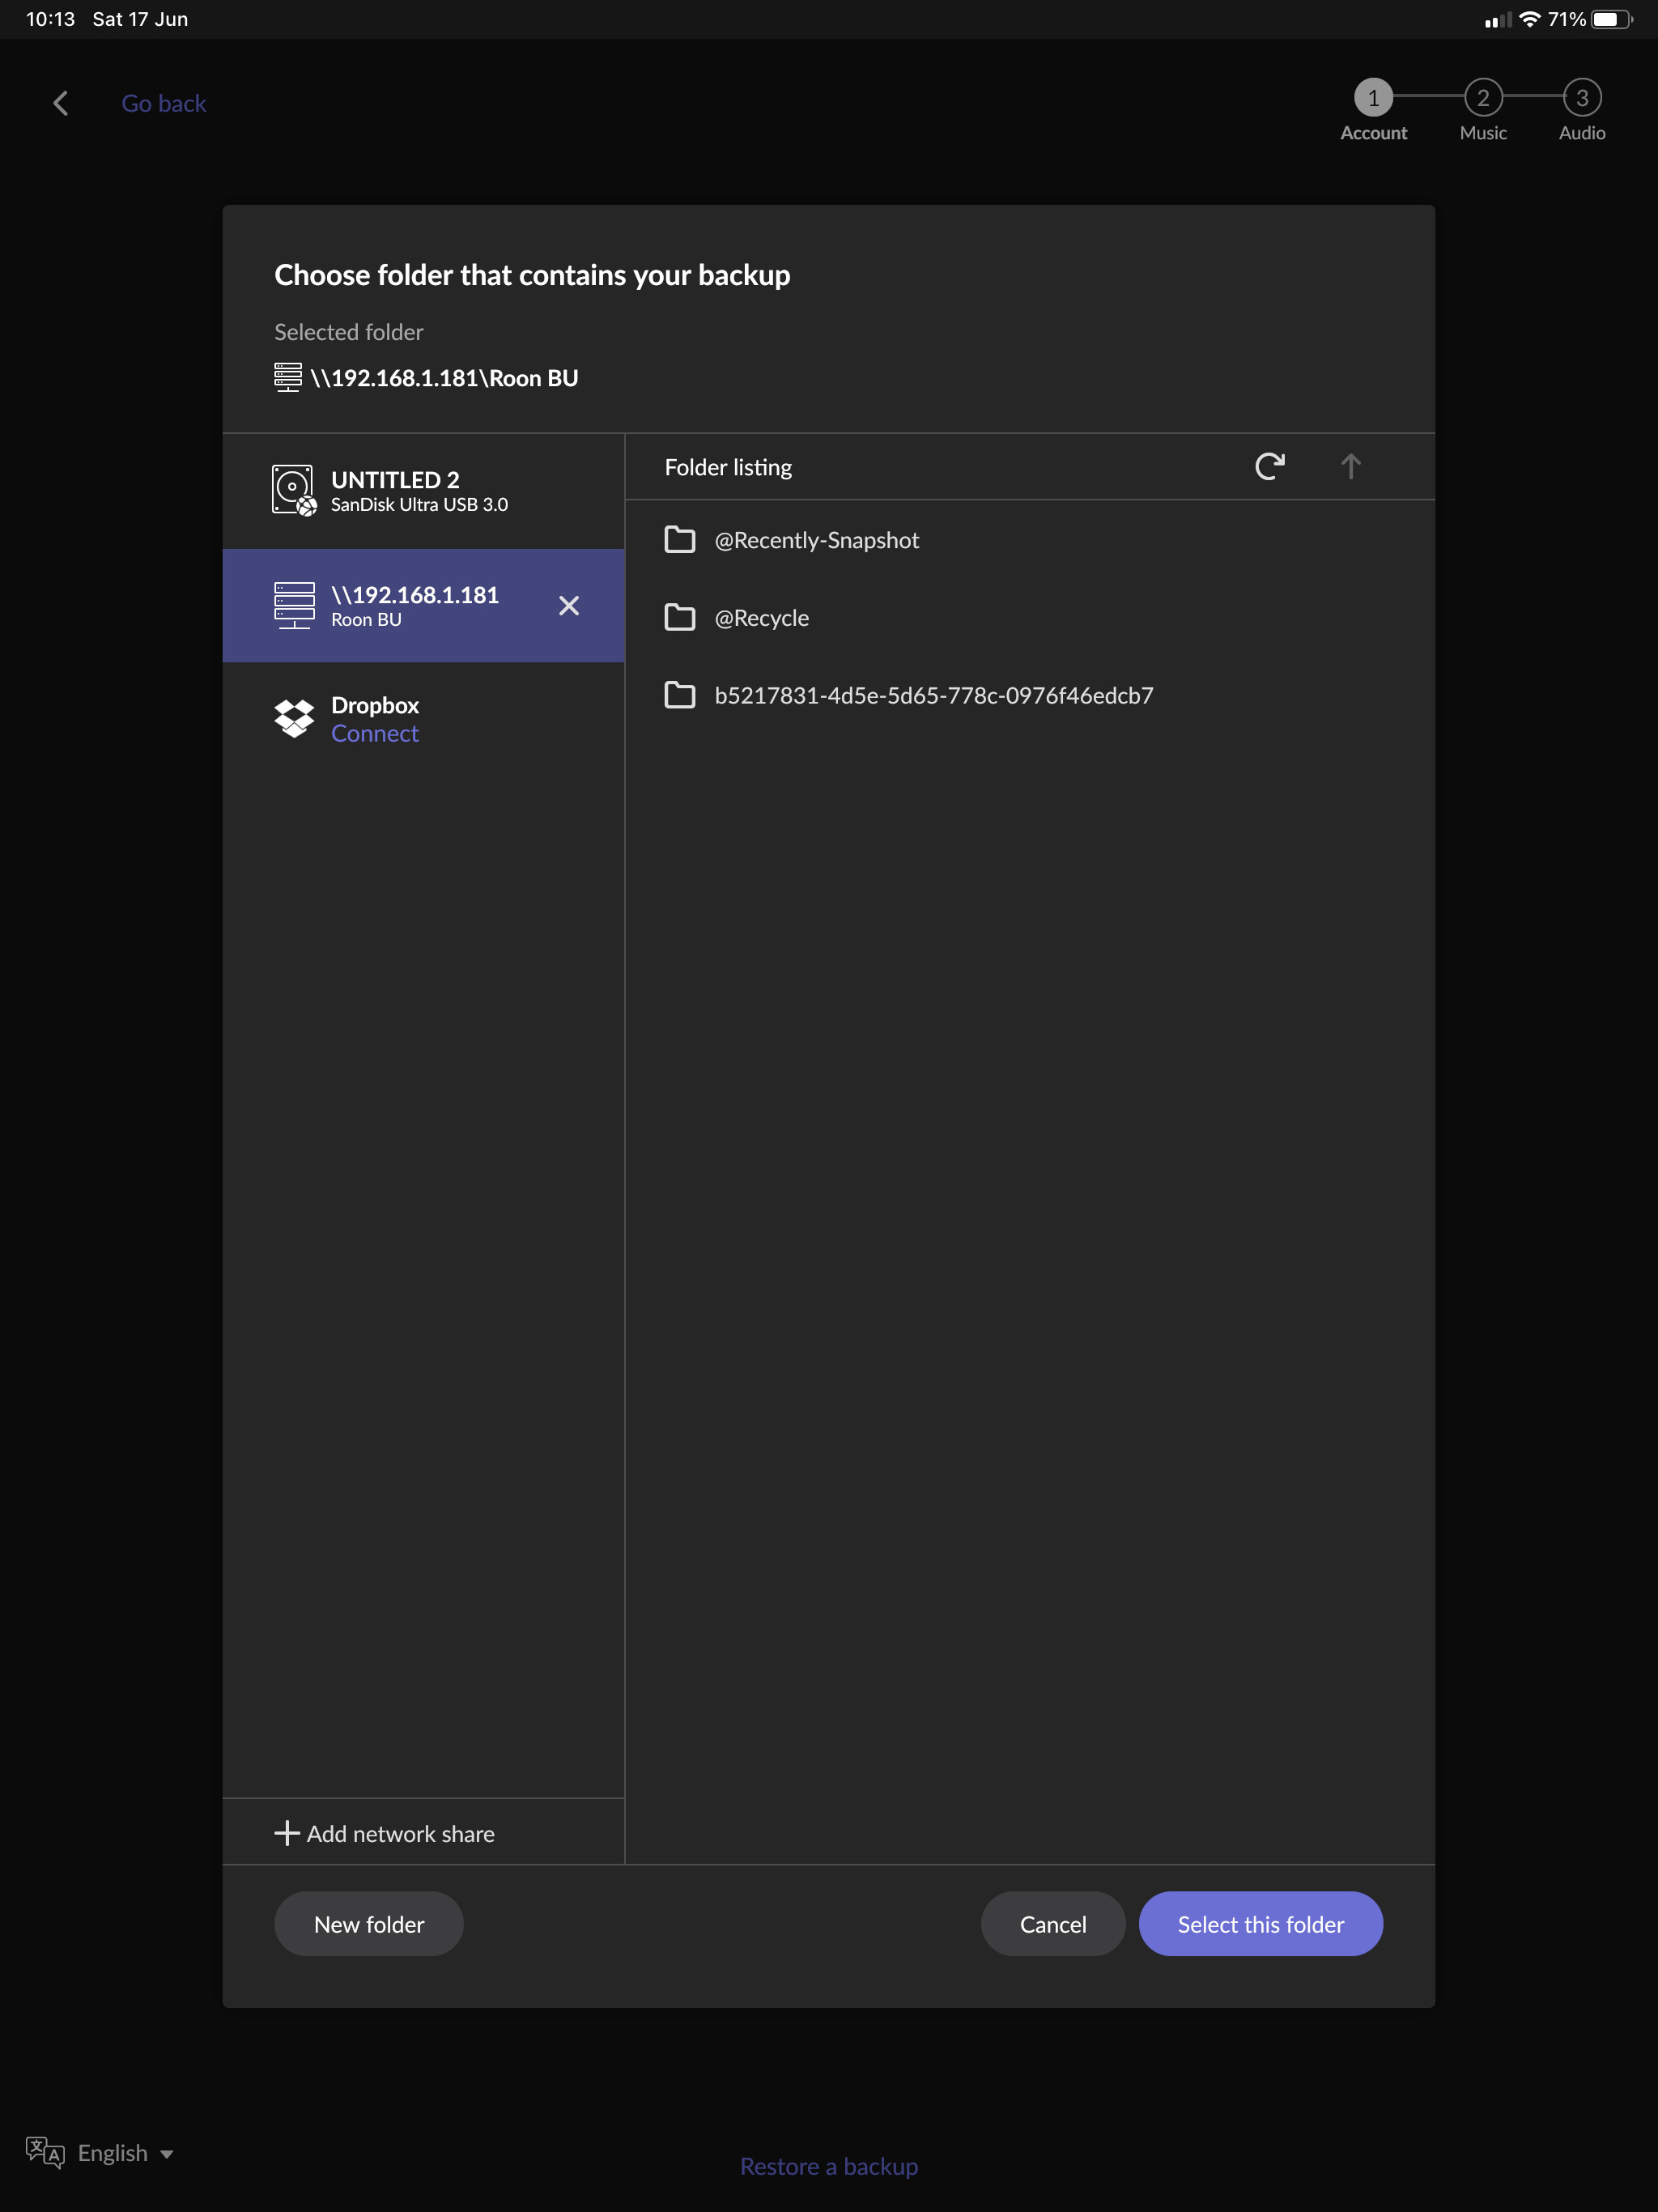Click the Dropbox logo icon
This screenshot has width=1658, height=2212.
coord(294,718)
